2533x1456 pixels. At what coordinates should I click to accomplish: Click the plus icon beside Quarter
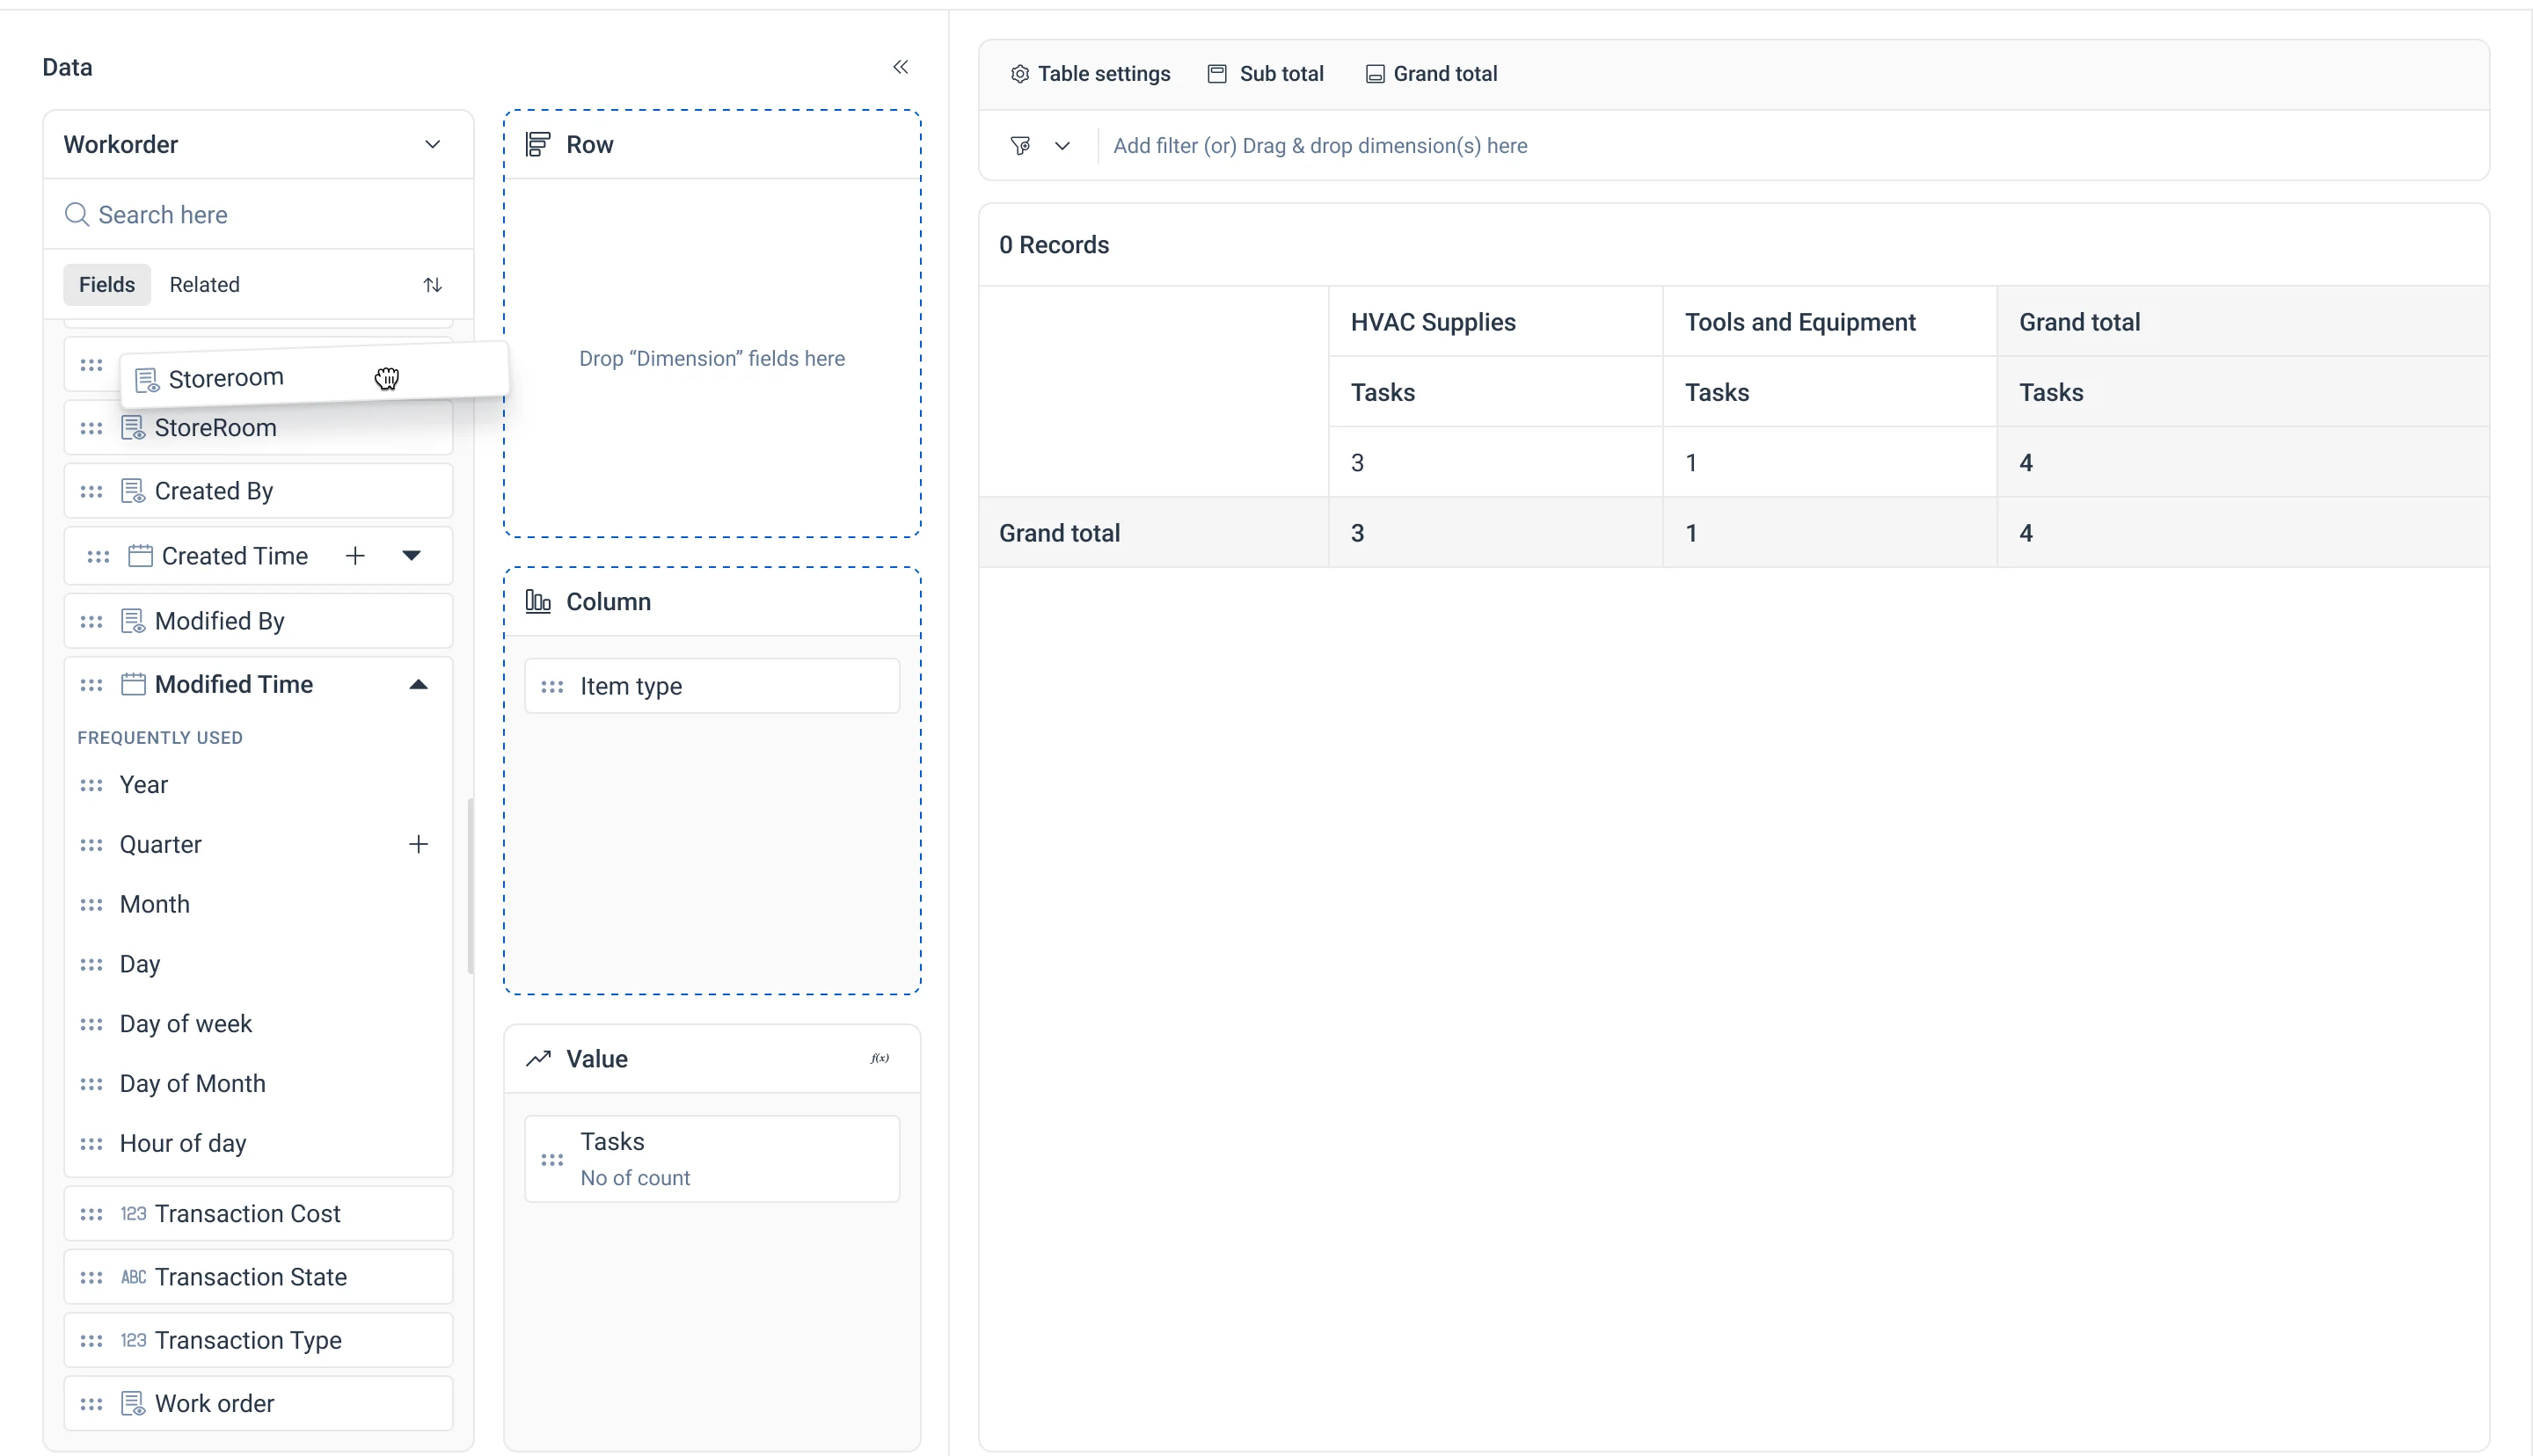tap(418, 844)
